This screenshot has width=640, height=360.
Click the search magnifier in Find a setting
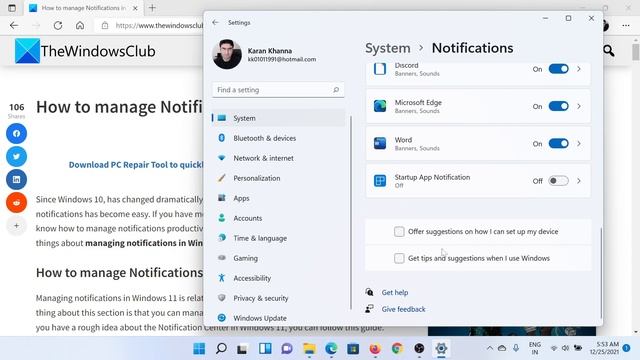(x=336, y=90)
